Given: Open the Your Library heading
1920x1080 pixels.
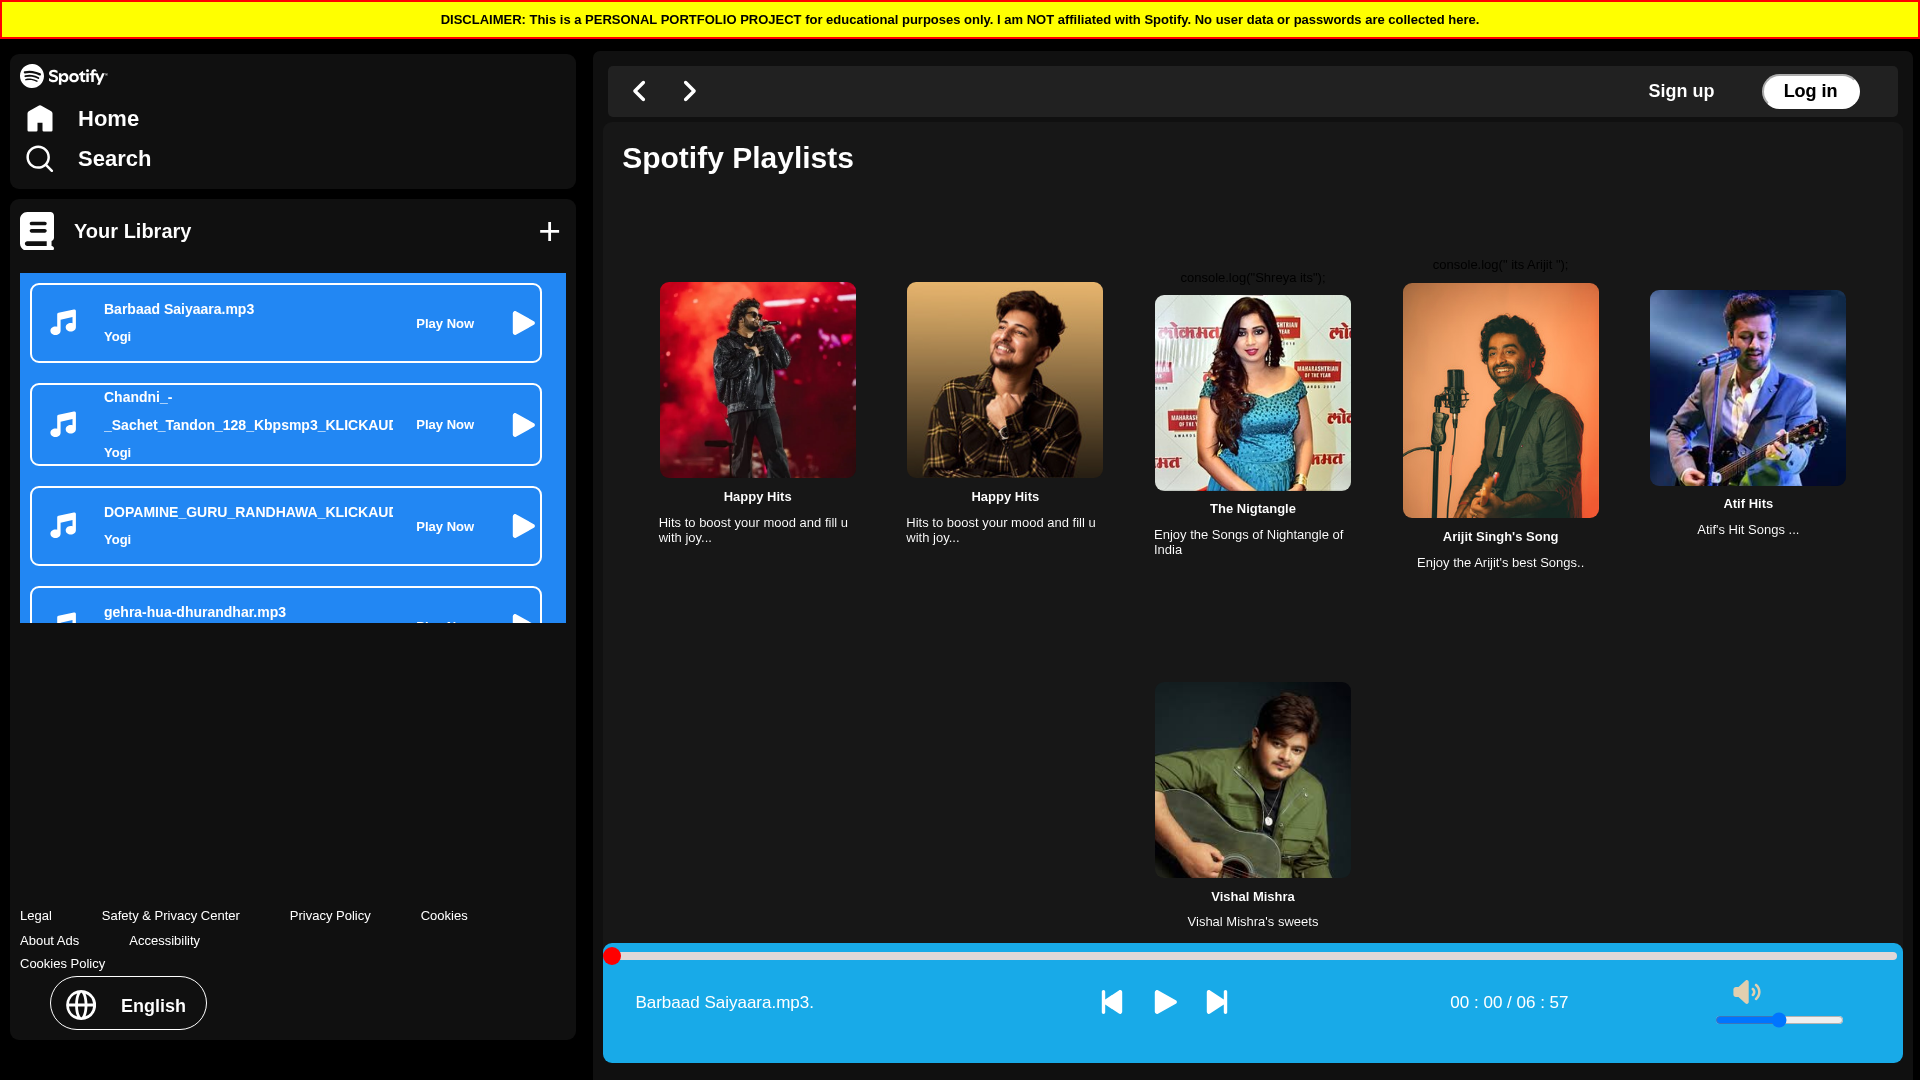Looking at the screenshot, I should tap(132, 231).
